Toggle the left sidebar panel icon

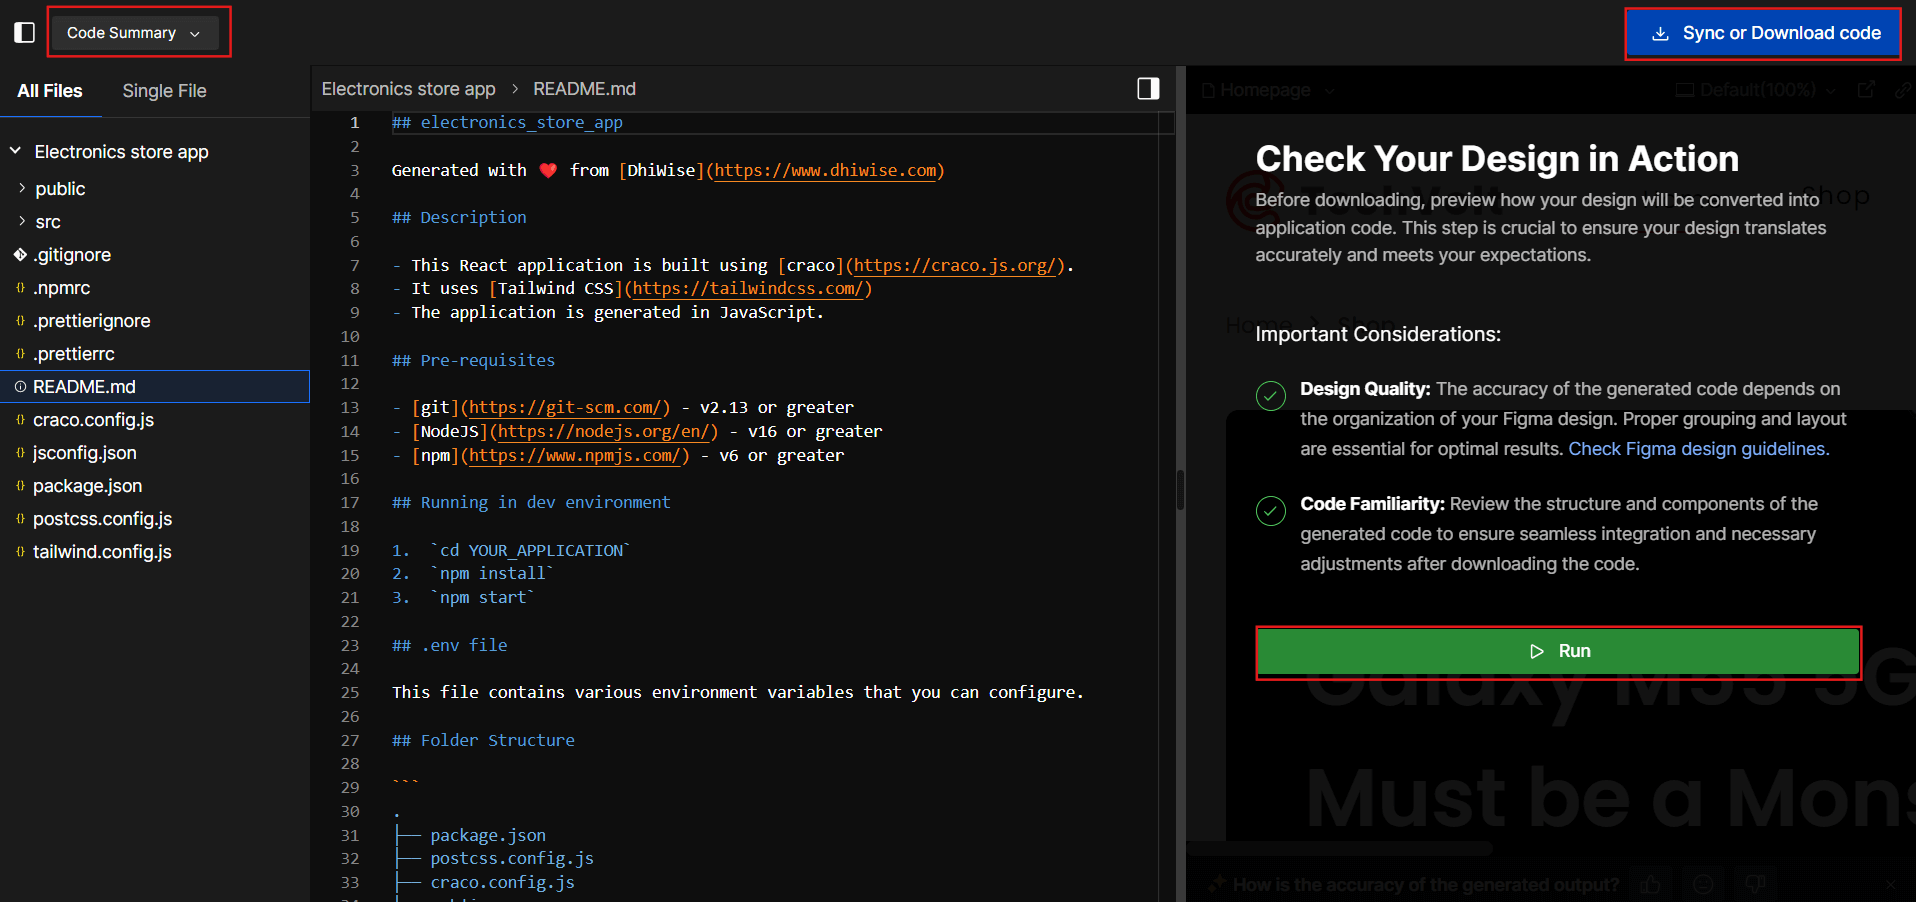pyautogui.click(x=25, y=33)
